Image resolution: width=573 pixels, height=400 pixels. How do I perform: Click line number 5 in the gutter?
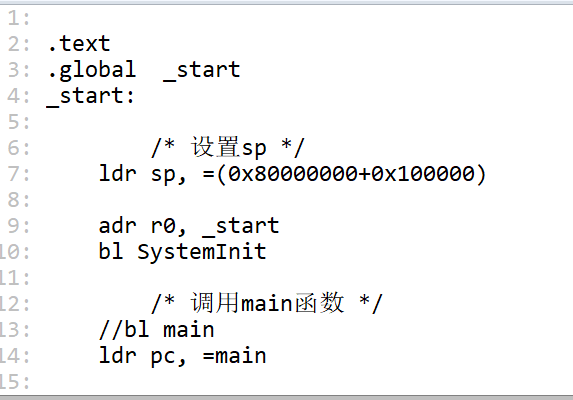click(x=14, y=122)
